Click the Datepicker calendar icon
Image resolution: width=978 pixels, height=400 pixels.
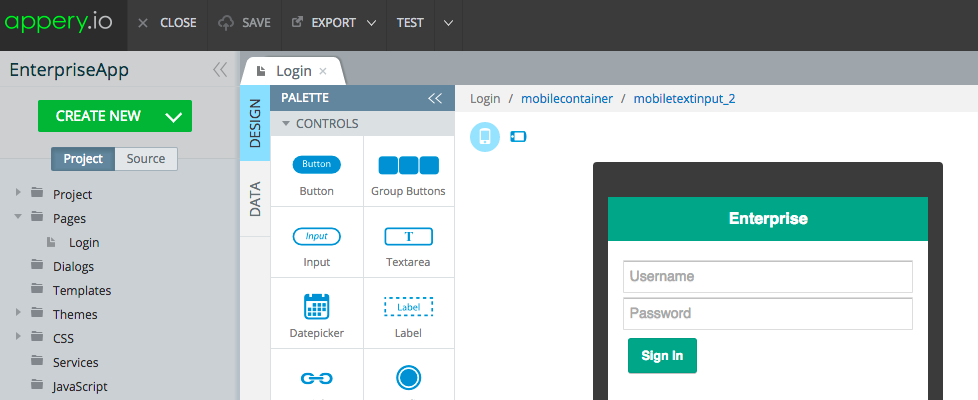[316, 306]
